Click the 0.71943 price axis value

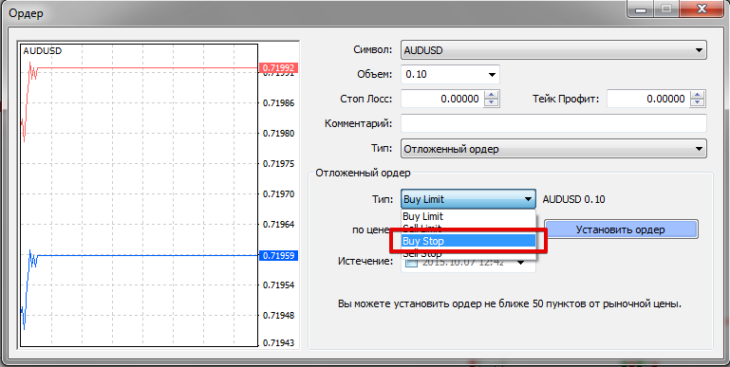click(279, 343)
